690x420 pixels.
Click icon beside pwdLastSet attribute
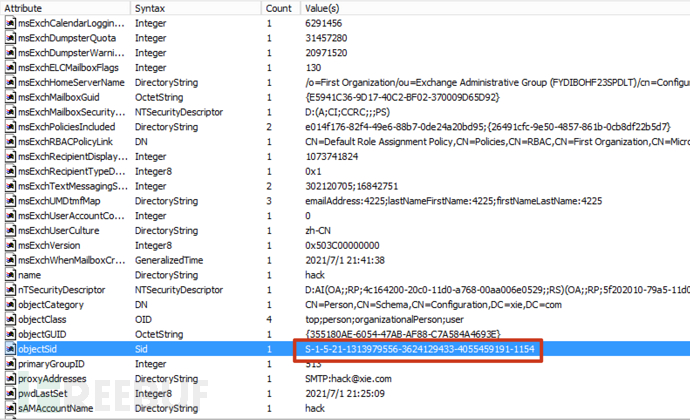[11, 394]
